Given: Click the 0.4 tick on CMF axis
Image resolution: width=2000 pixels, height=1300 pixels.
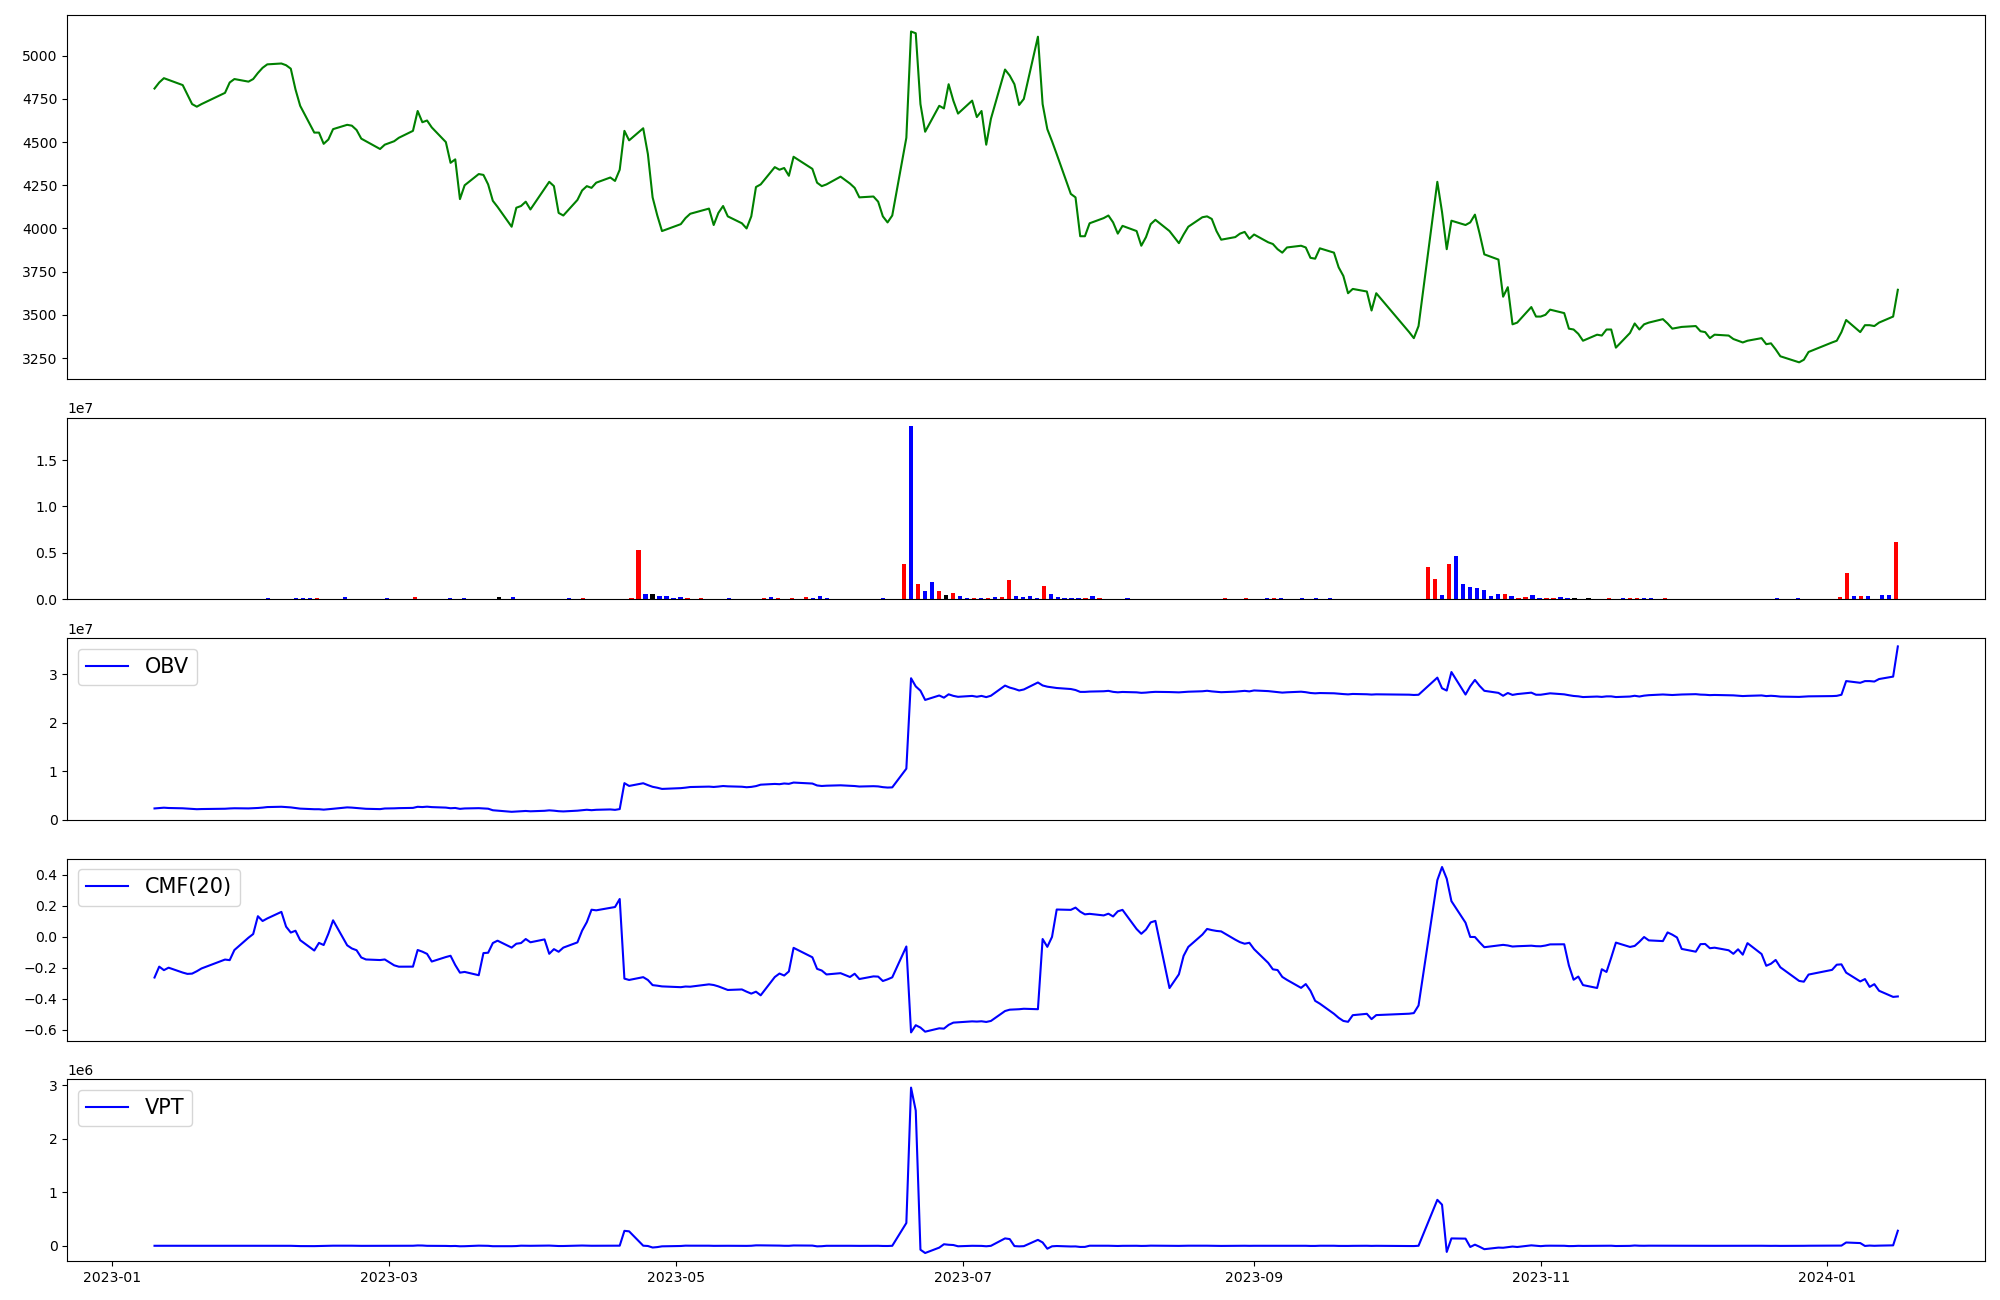Looking at the screenshot, I should pos(46,875).
